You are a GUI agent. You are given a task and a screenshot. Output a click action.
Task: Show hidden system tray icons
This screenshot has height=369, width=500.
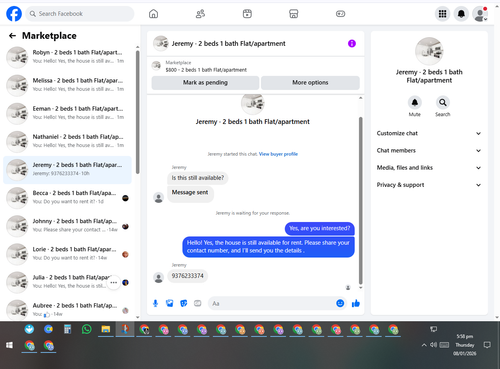[x=424, y=345]
